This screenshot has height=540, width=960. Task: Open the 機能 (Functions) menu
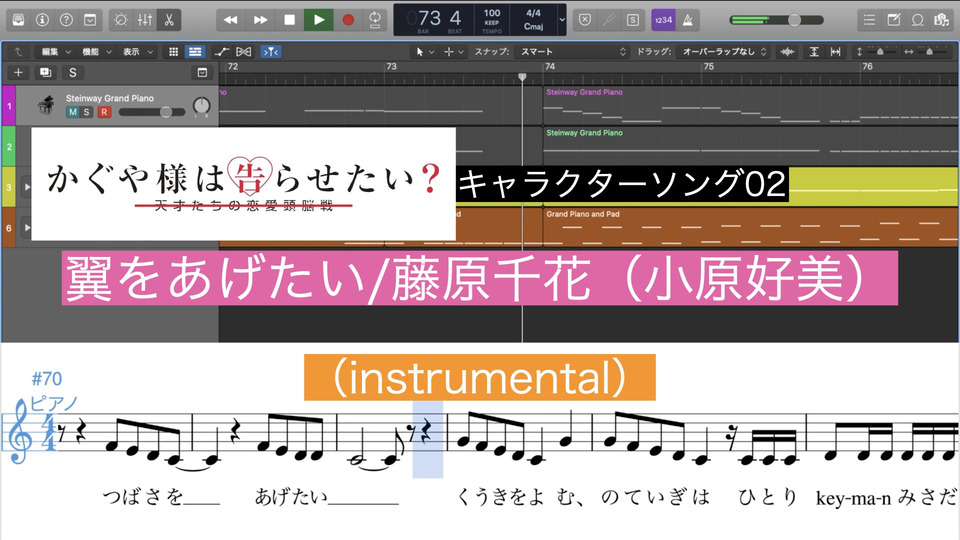coord(97,52)
